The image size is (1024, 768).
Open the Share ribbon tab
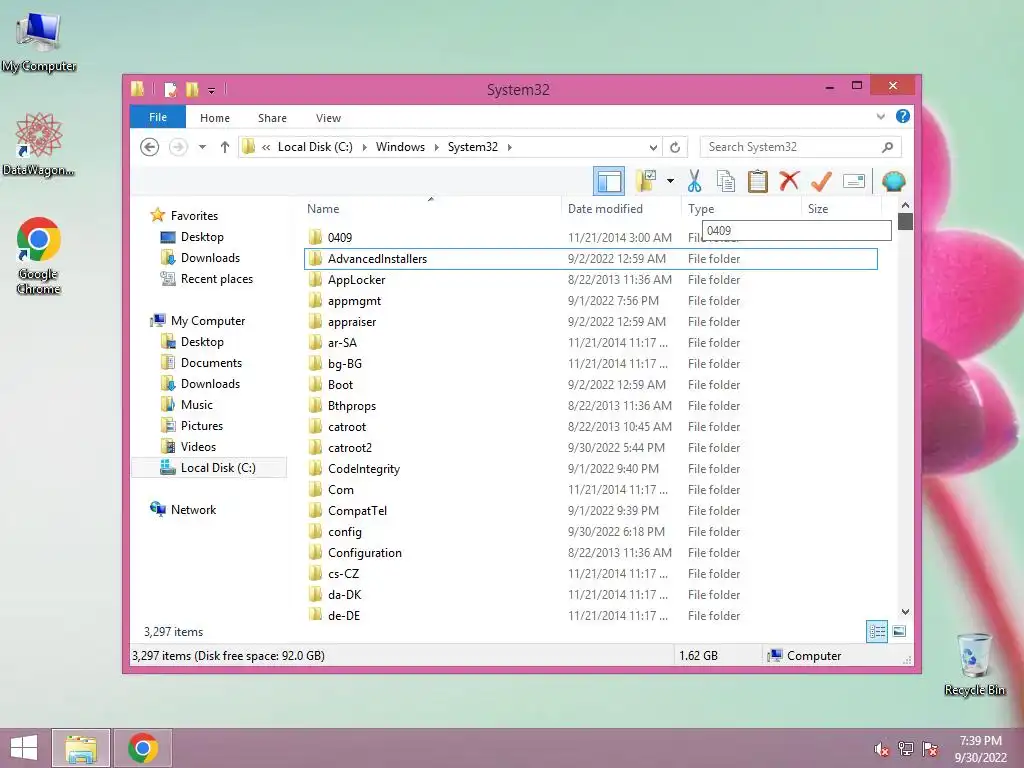click(272, 118)
